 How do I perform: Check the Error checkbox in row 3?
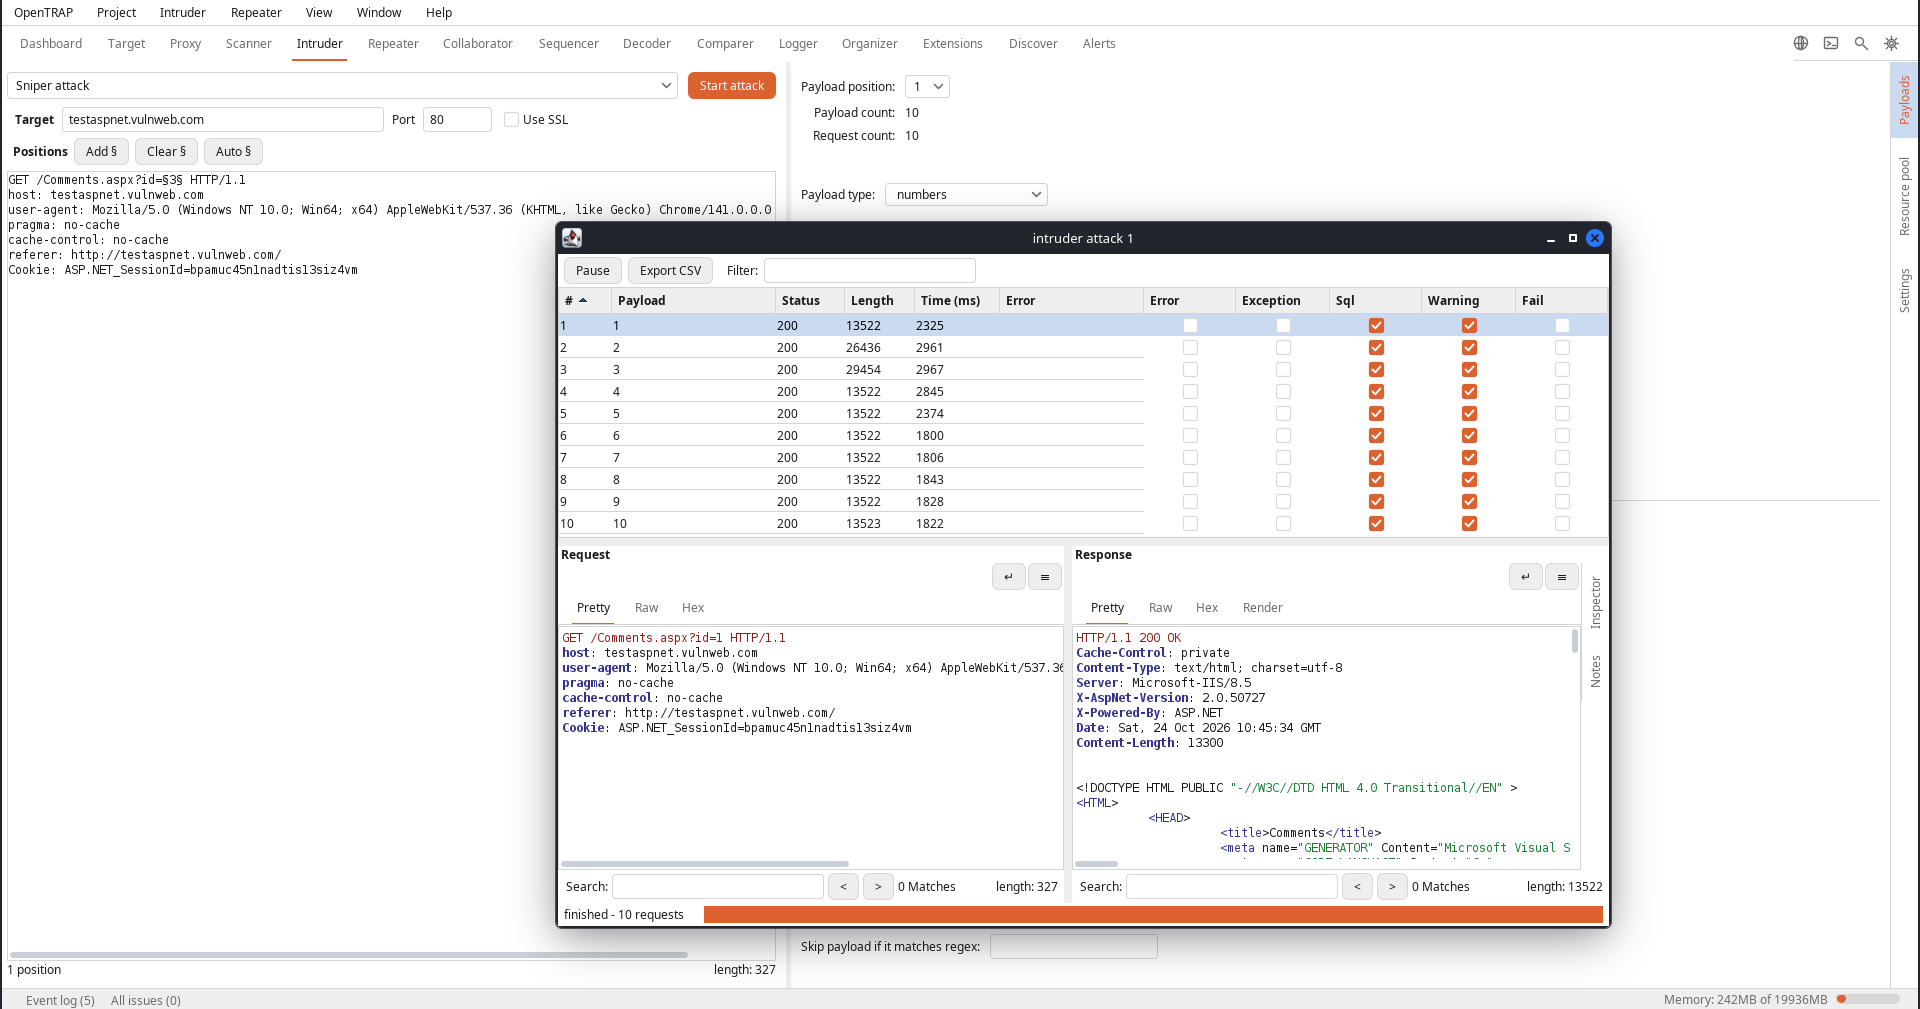point(1190,370)
